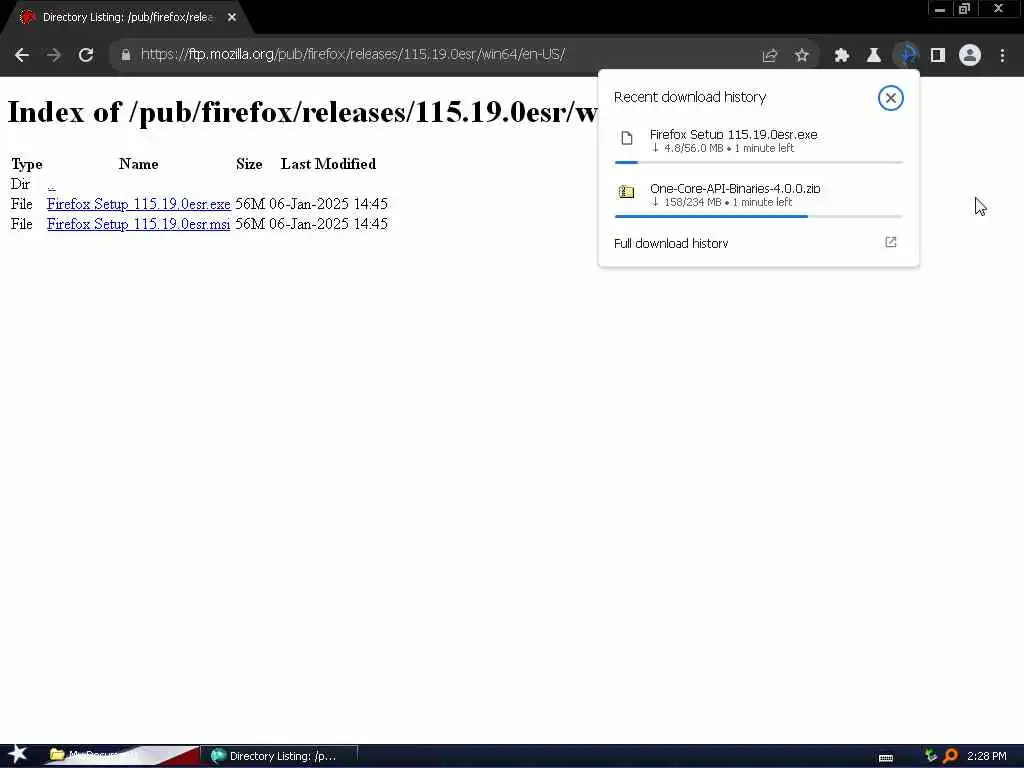
Task: Restore the browser window size
Action: tap(964, 9)
